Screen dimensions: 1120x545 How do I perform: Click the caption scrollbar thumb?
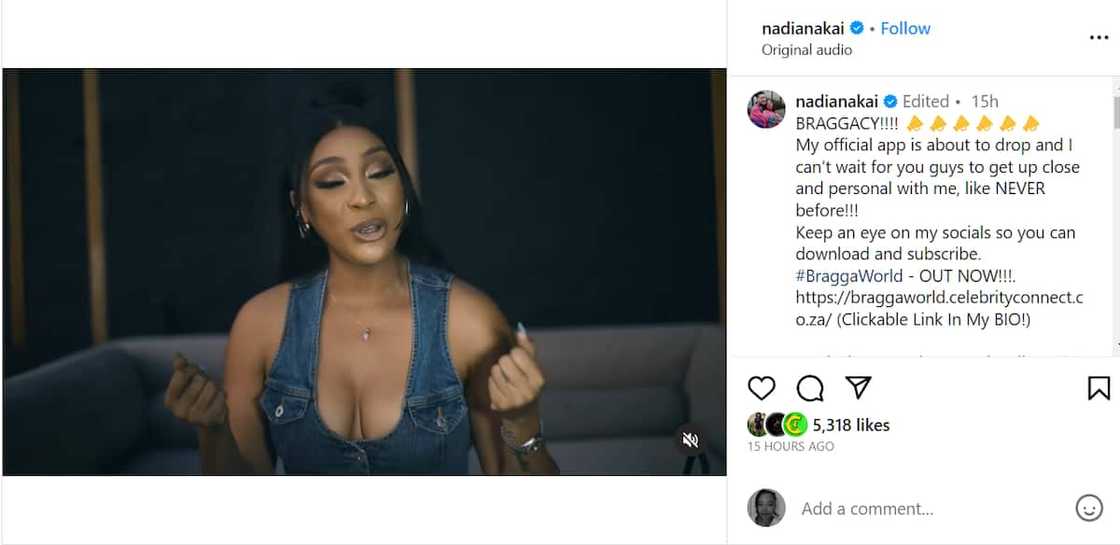tap(1115, 112)
